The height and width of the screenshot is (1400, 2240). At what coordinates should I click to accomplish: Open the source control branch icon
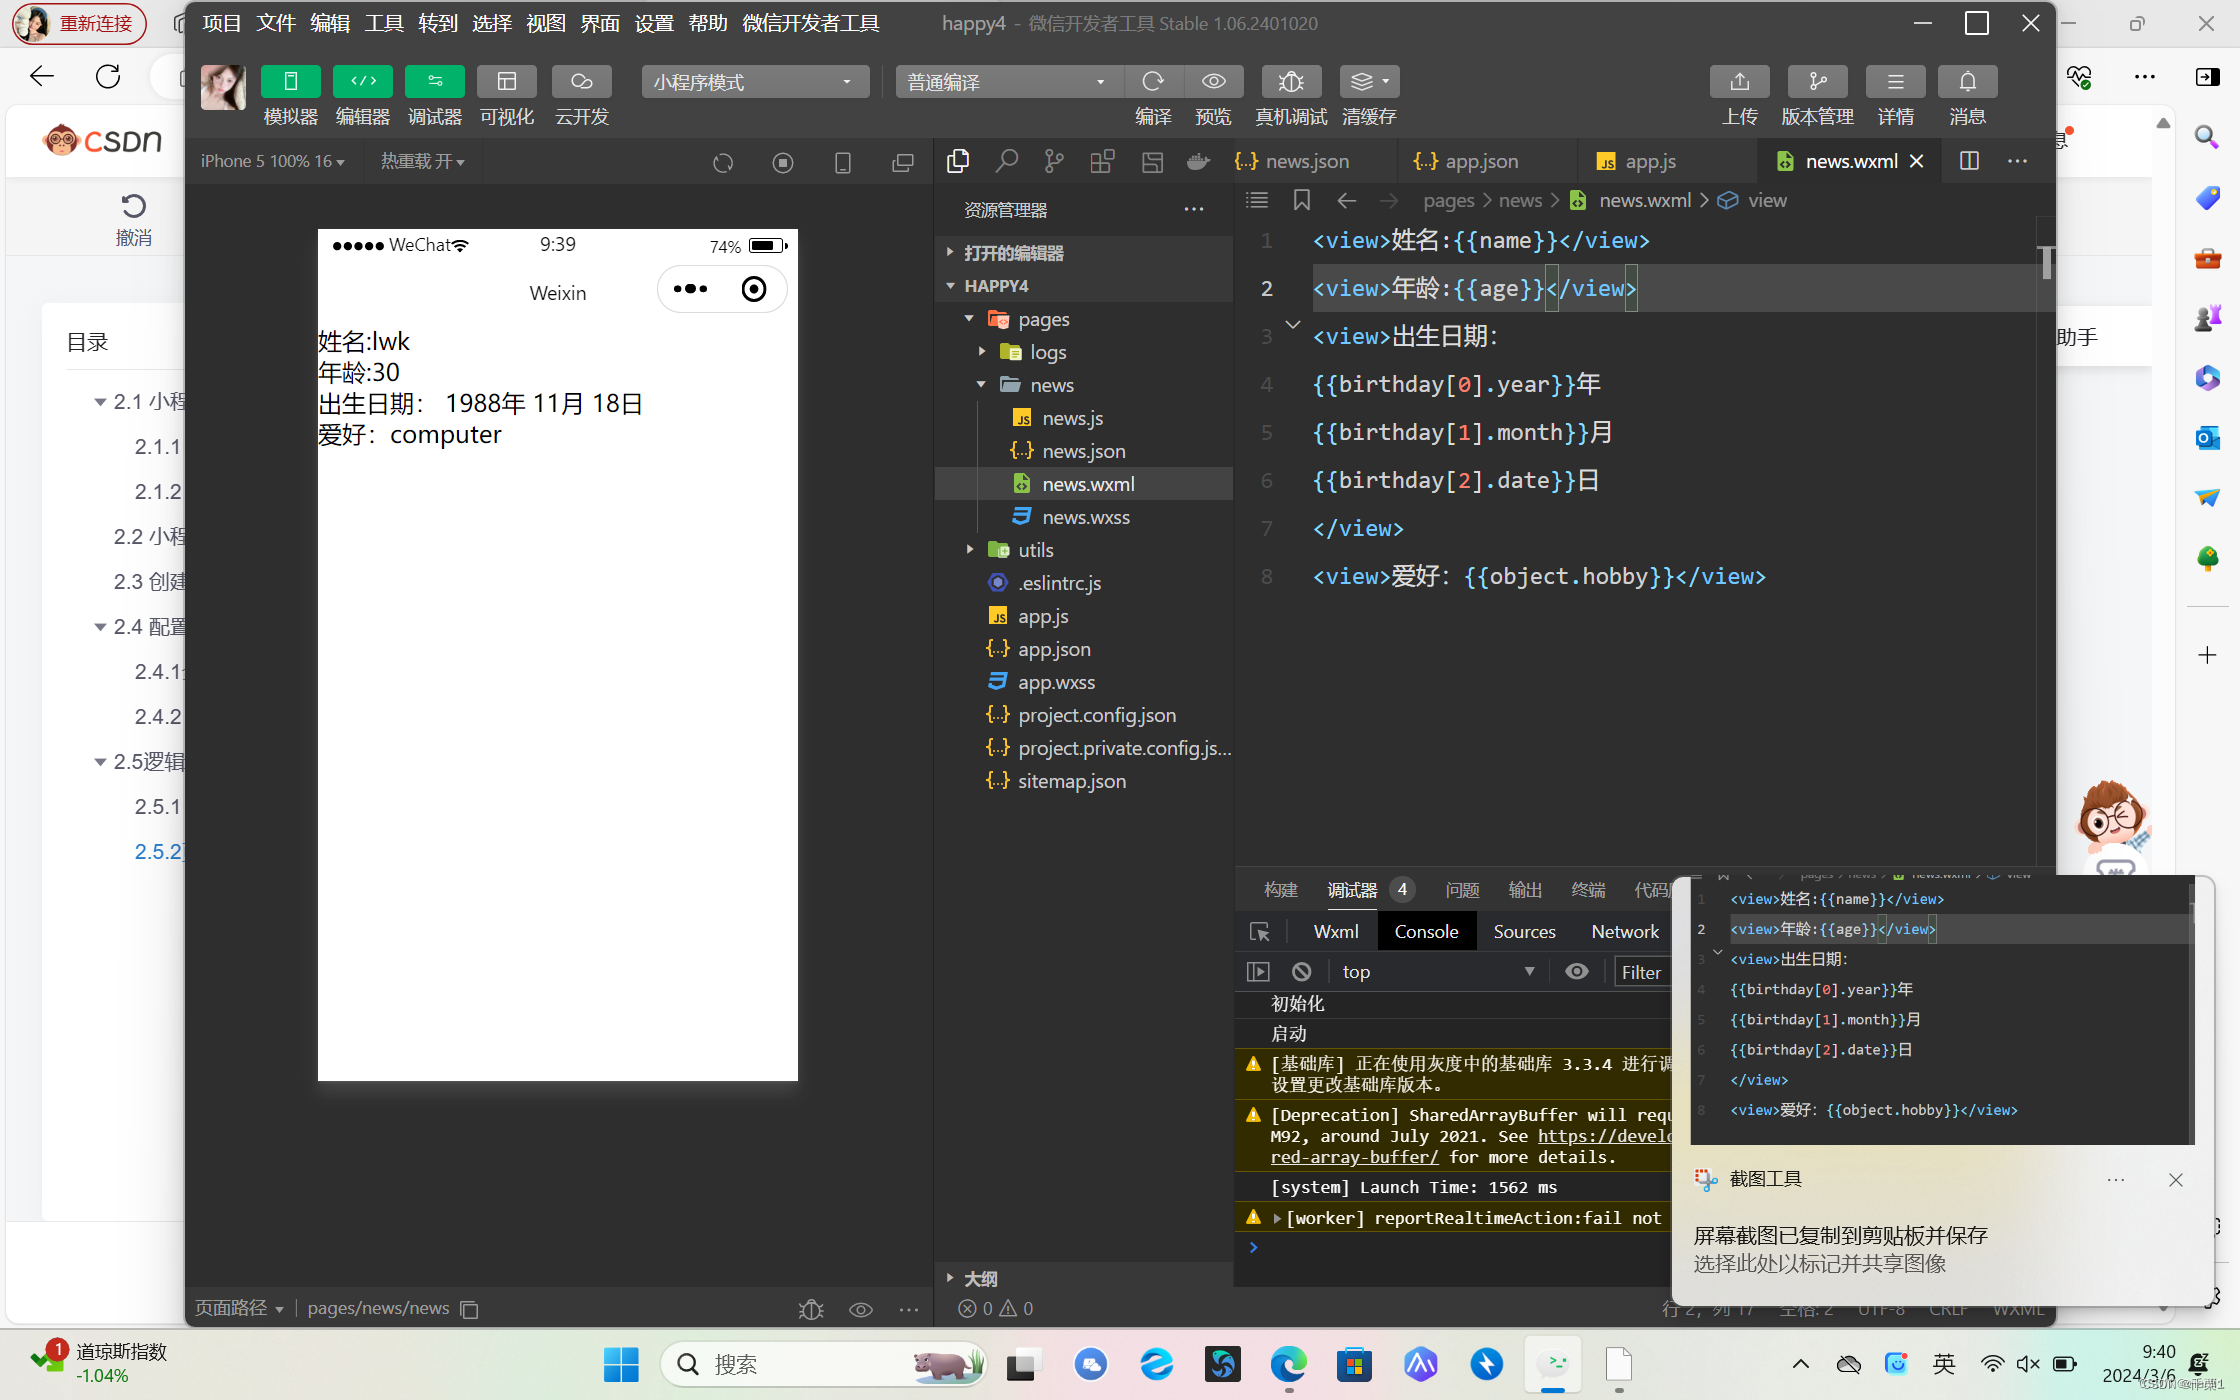1054,161
